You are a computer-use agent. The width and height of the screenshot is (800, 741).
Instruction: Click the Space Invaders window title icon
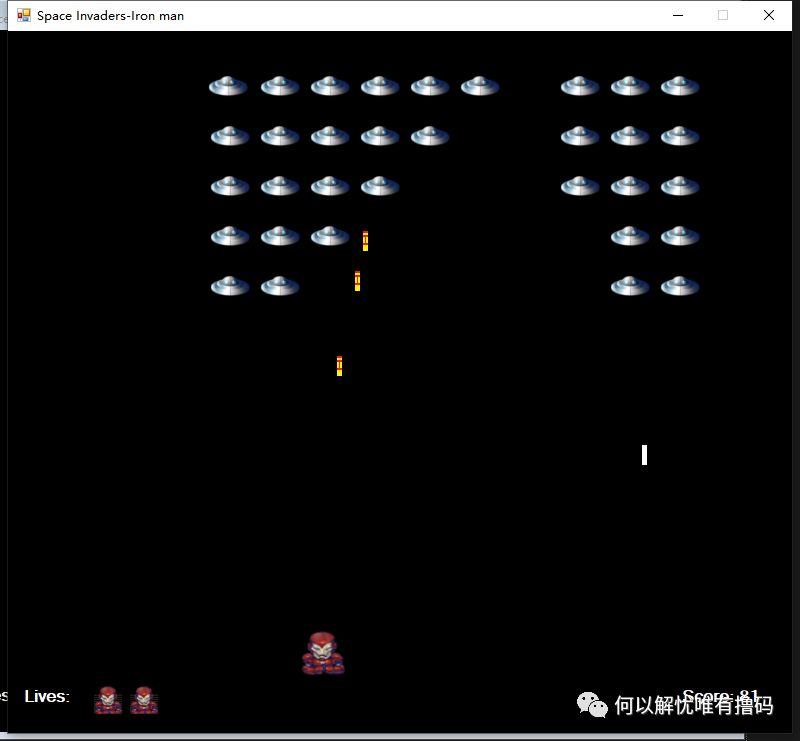(23, 15)
